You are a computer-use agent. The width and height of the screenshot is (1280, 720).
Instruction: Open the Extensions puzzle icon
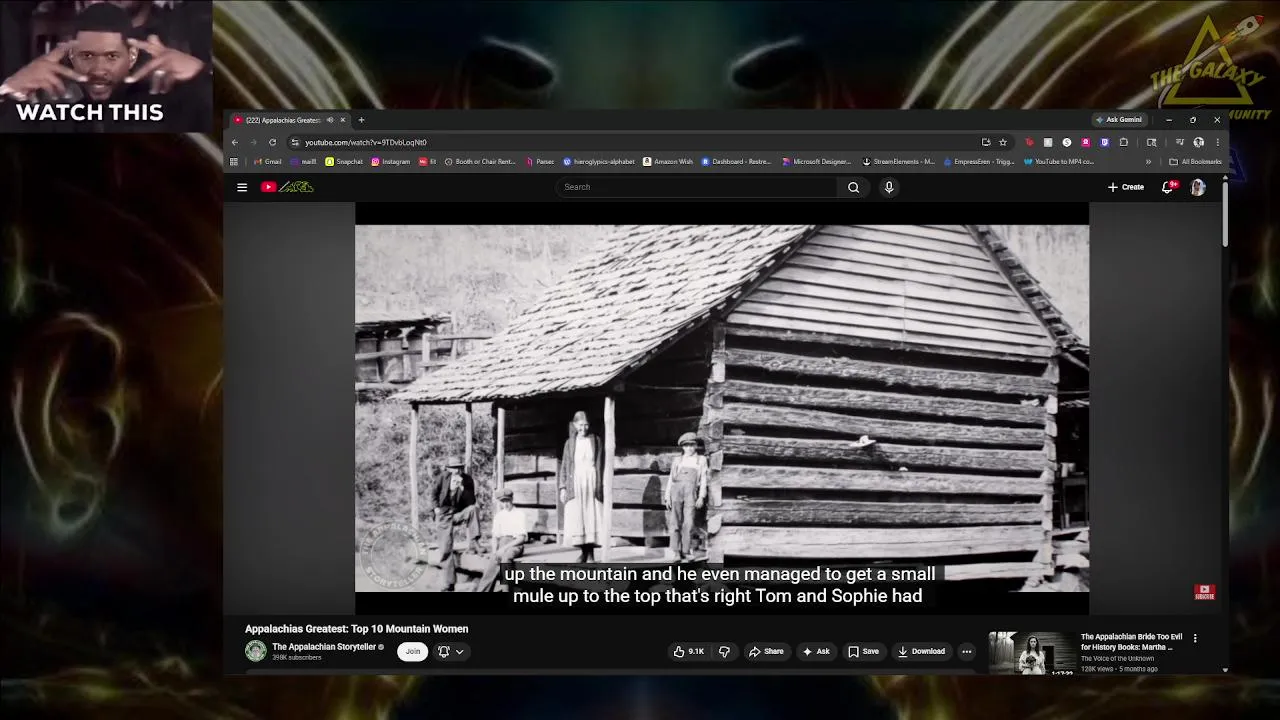click(x=1123, y=142)
